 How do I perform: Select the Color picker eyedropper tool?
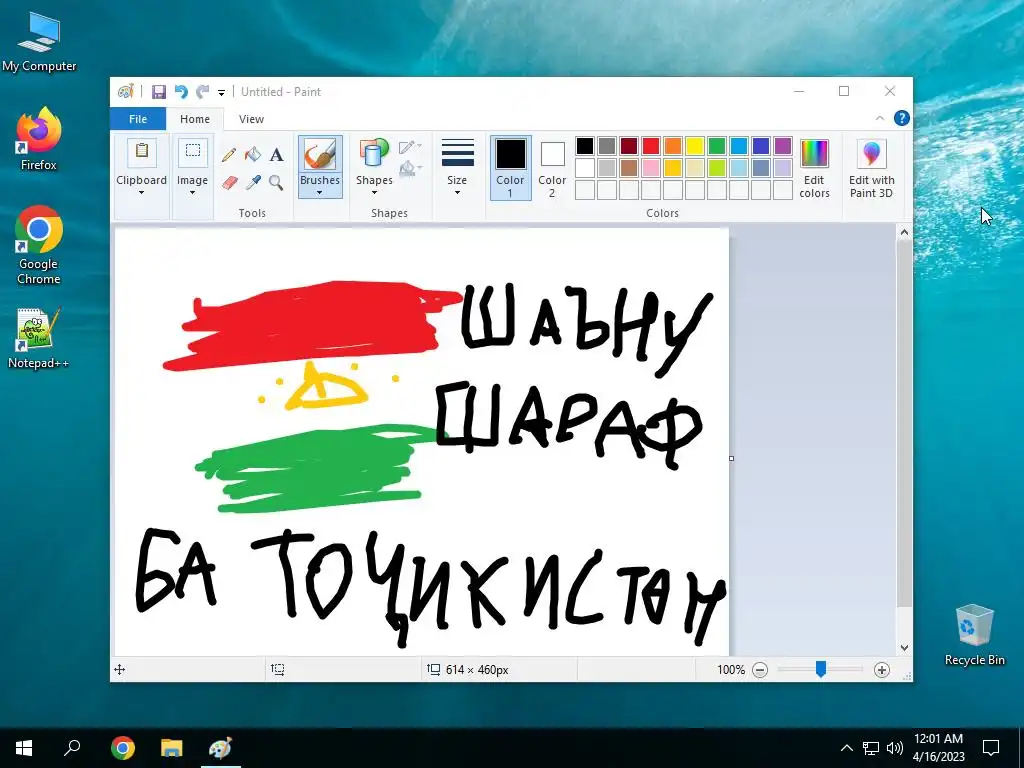tap(253, 182)
